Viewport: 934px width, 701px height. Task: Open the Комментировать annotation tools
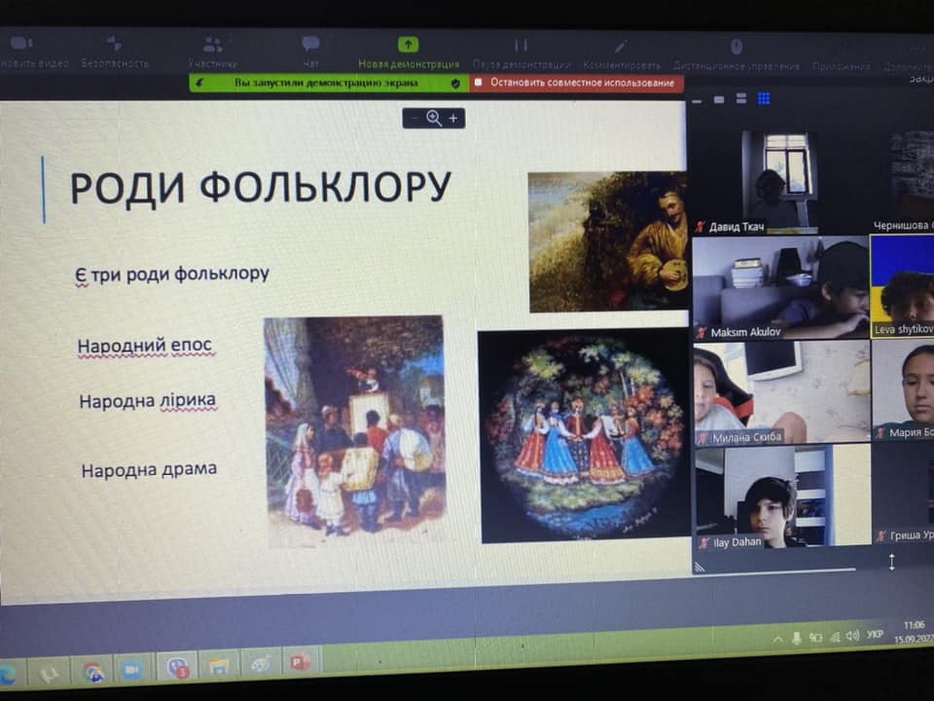(621, 55)
